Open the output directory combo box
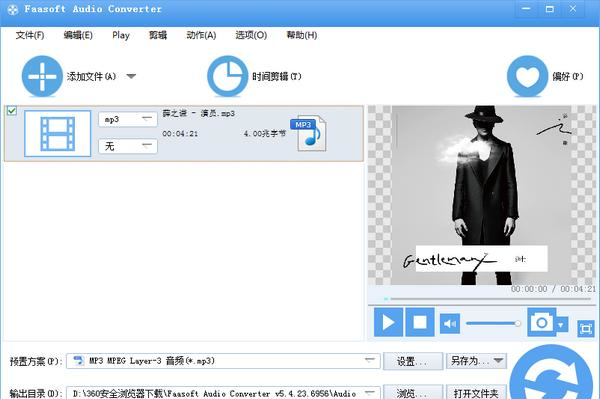The height and width of the screenshot is (399, 600). 223,393
